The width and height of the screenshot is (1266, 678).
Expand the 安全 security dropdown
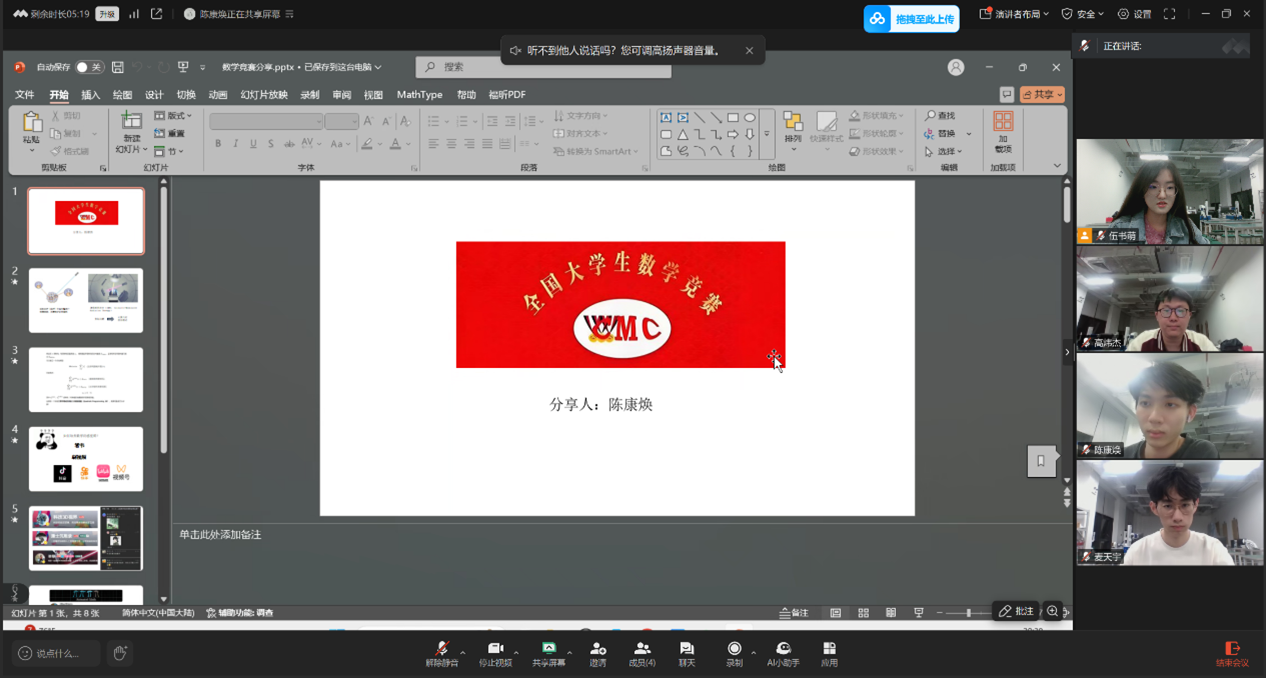point(1082,14)
